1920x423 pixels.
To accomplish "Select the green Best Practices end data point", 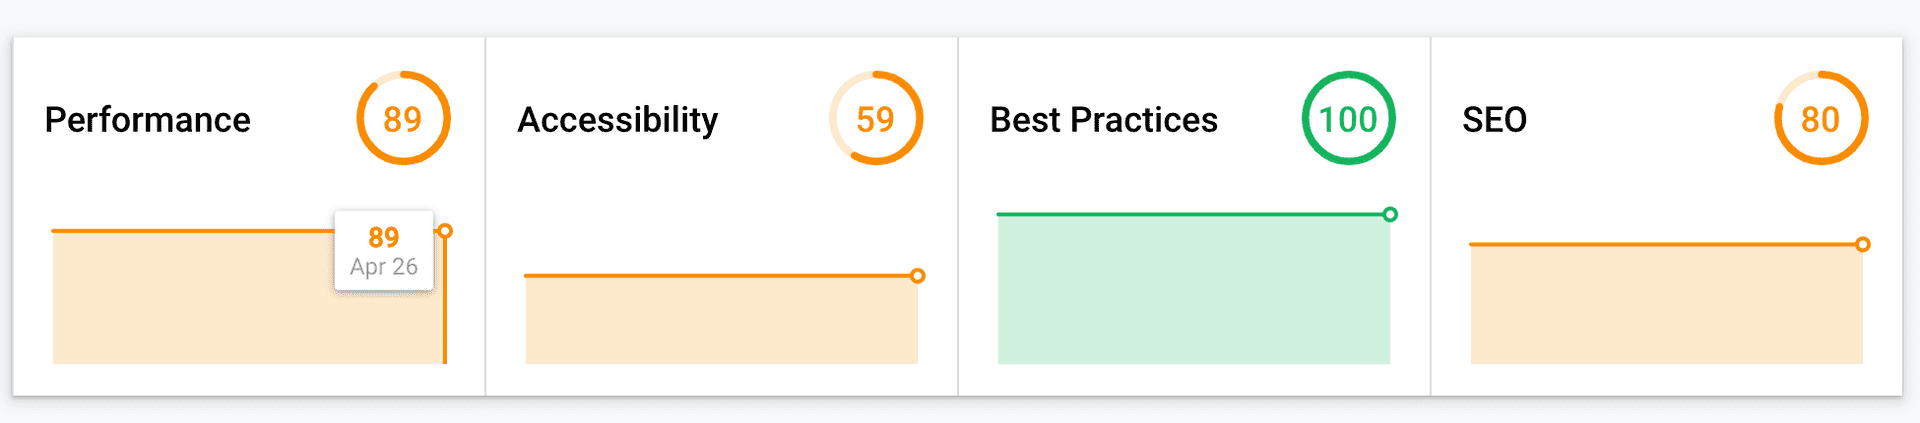I will click(1390, 214).
